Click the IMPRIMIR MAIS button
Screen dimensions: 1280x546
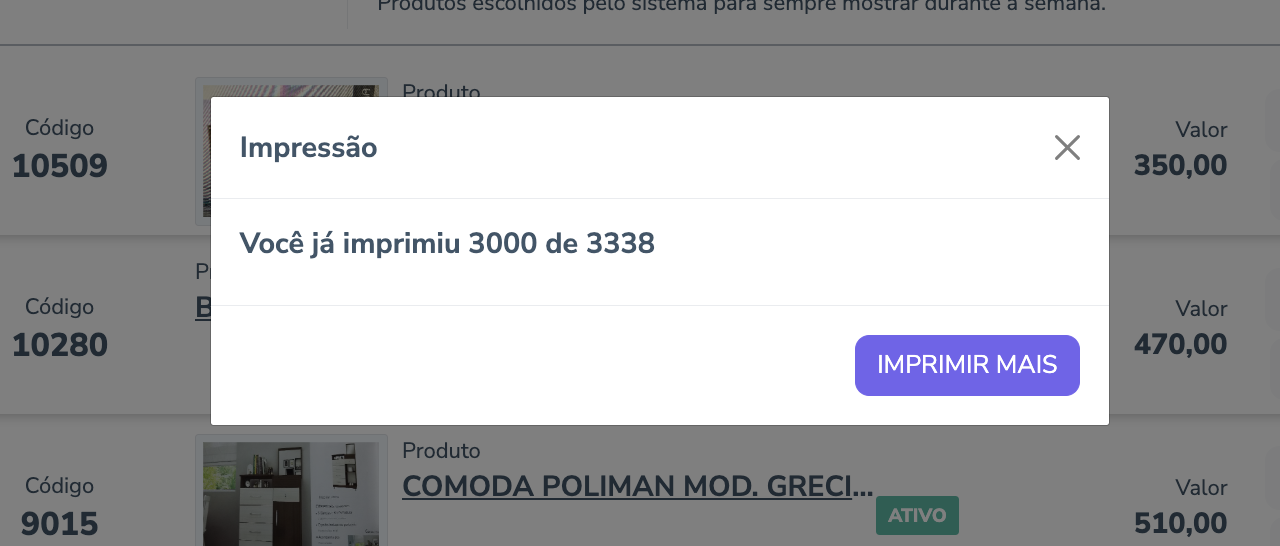(967, 365)
